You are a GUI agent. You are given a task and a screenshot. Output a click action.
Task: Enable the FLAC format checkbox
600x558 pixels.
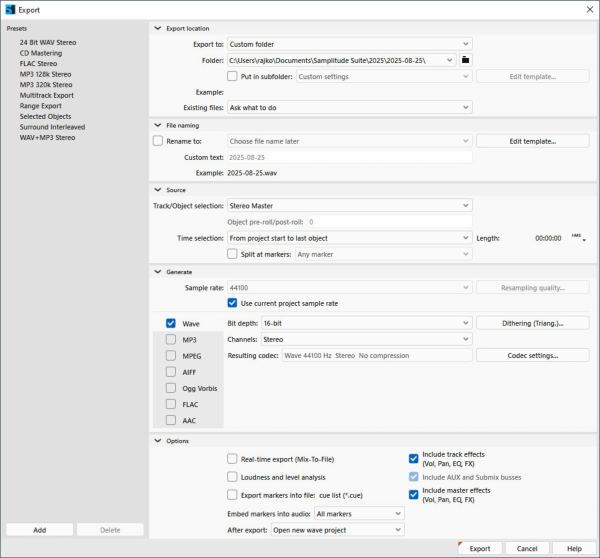171,404
